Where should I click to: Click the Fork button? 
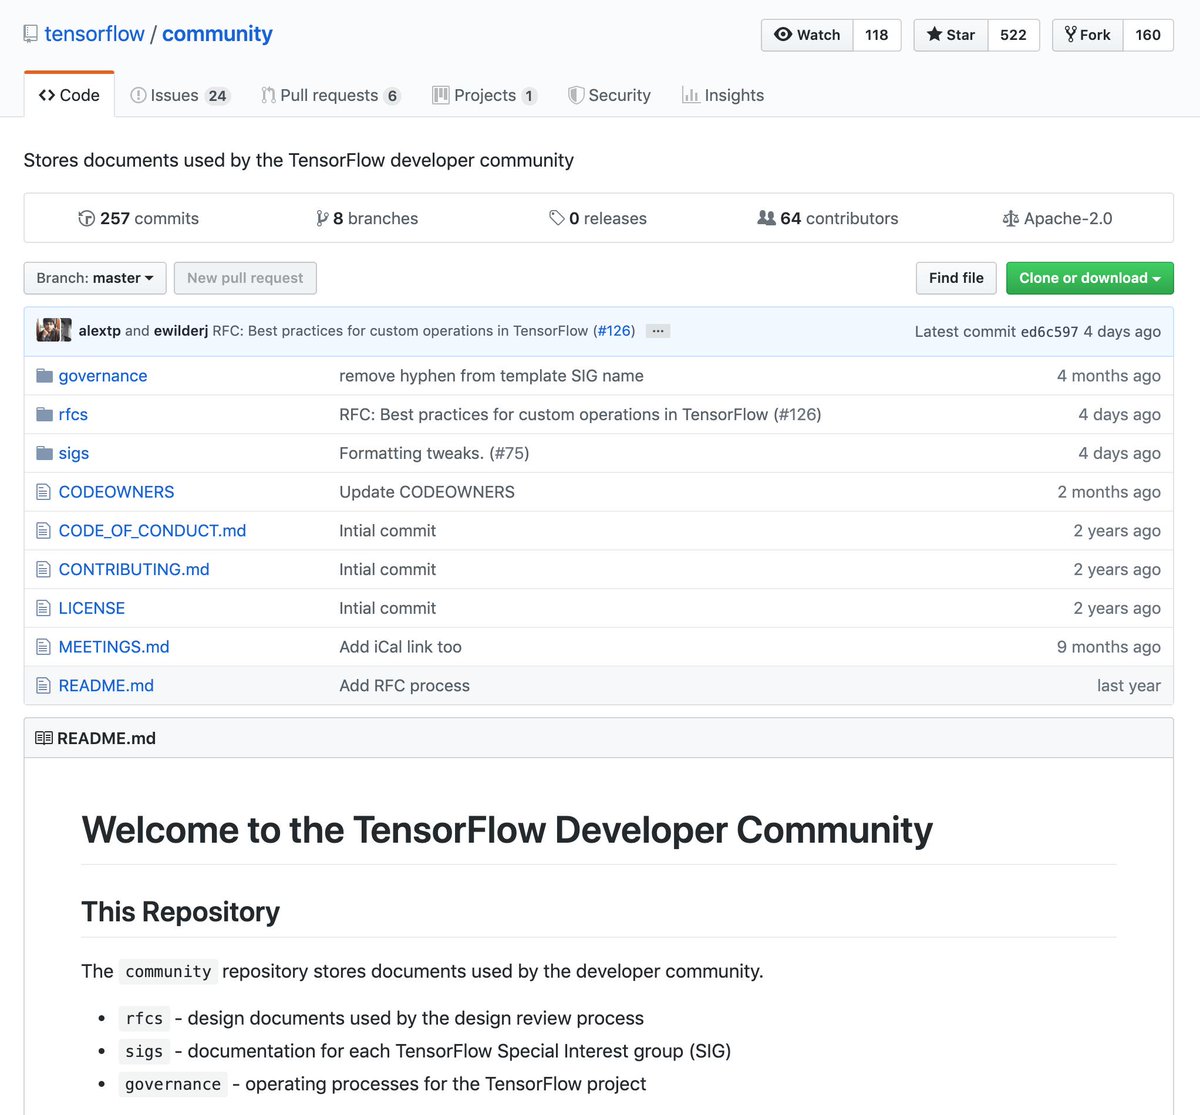point(1088,34)
